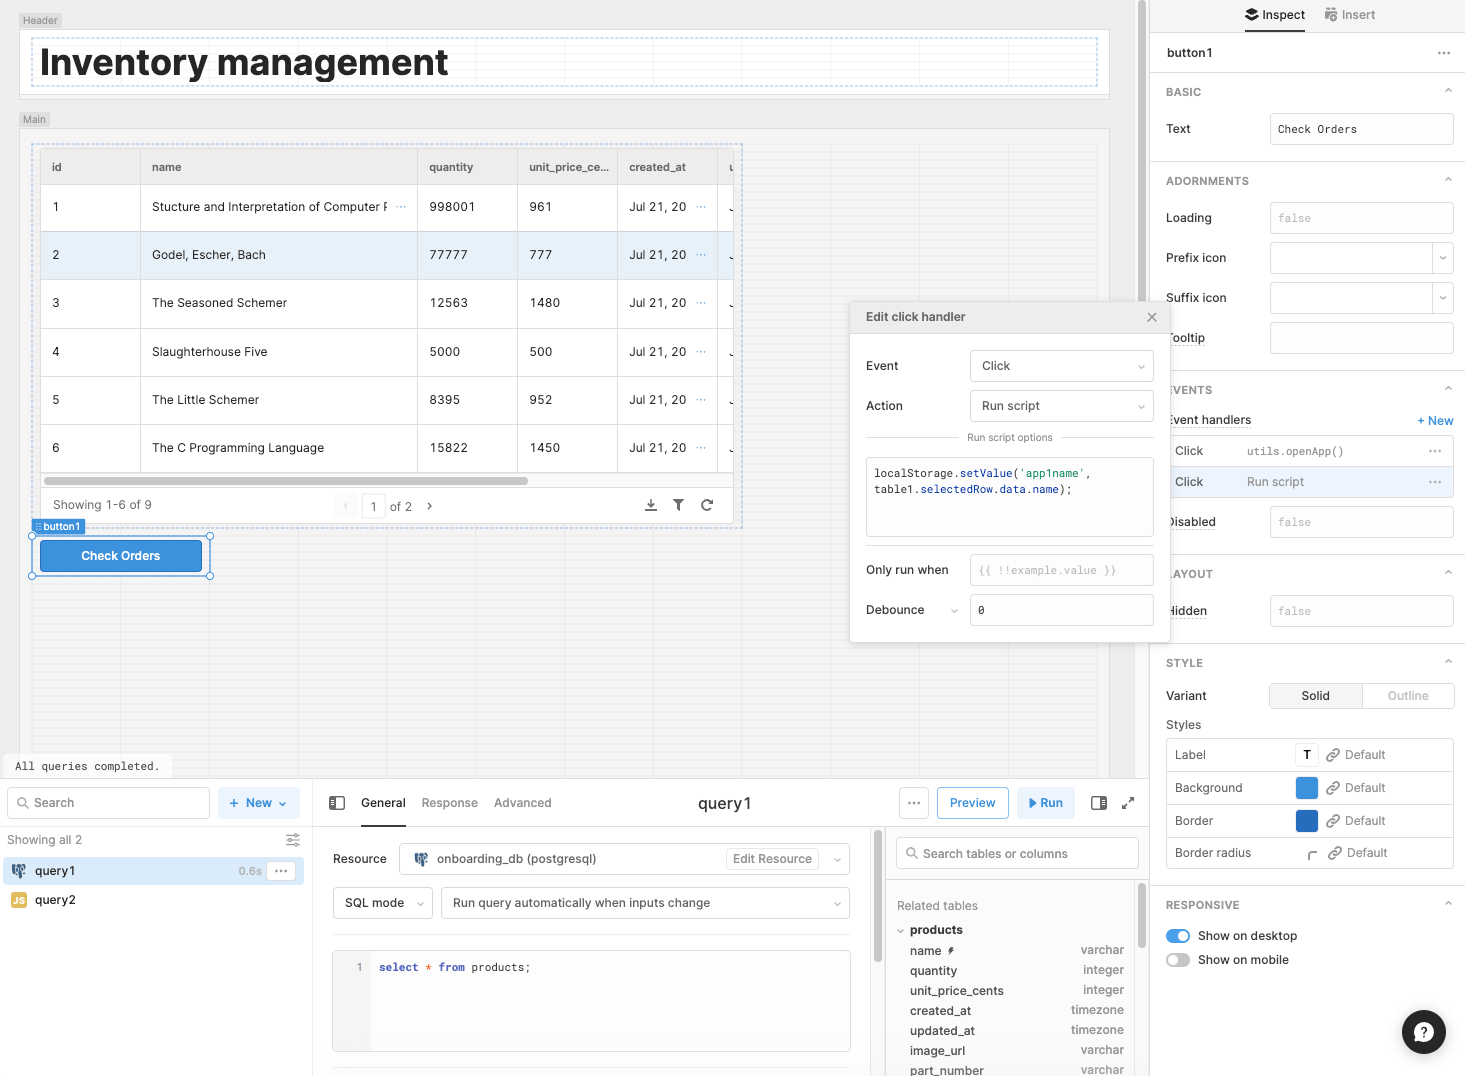
Task: Open query list filter settings
Action: (x=293, y=840)
